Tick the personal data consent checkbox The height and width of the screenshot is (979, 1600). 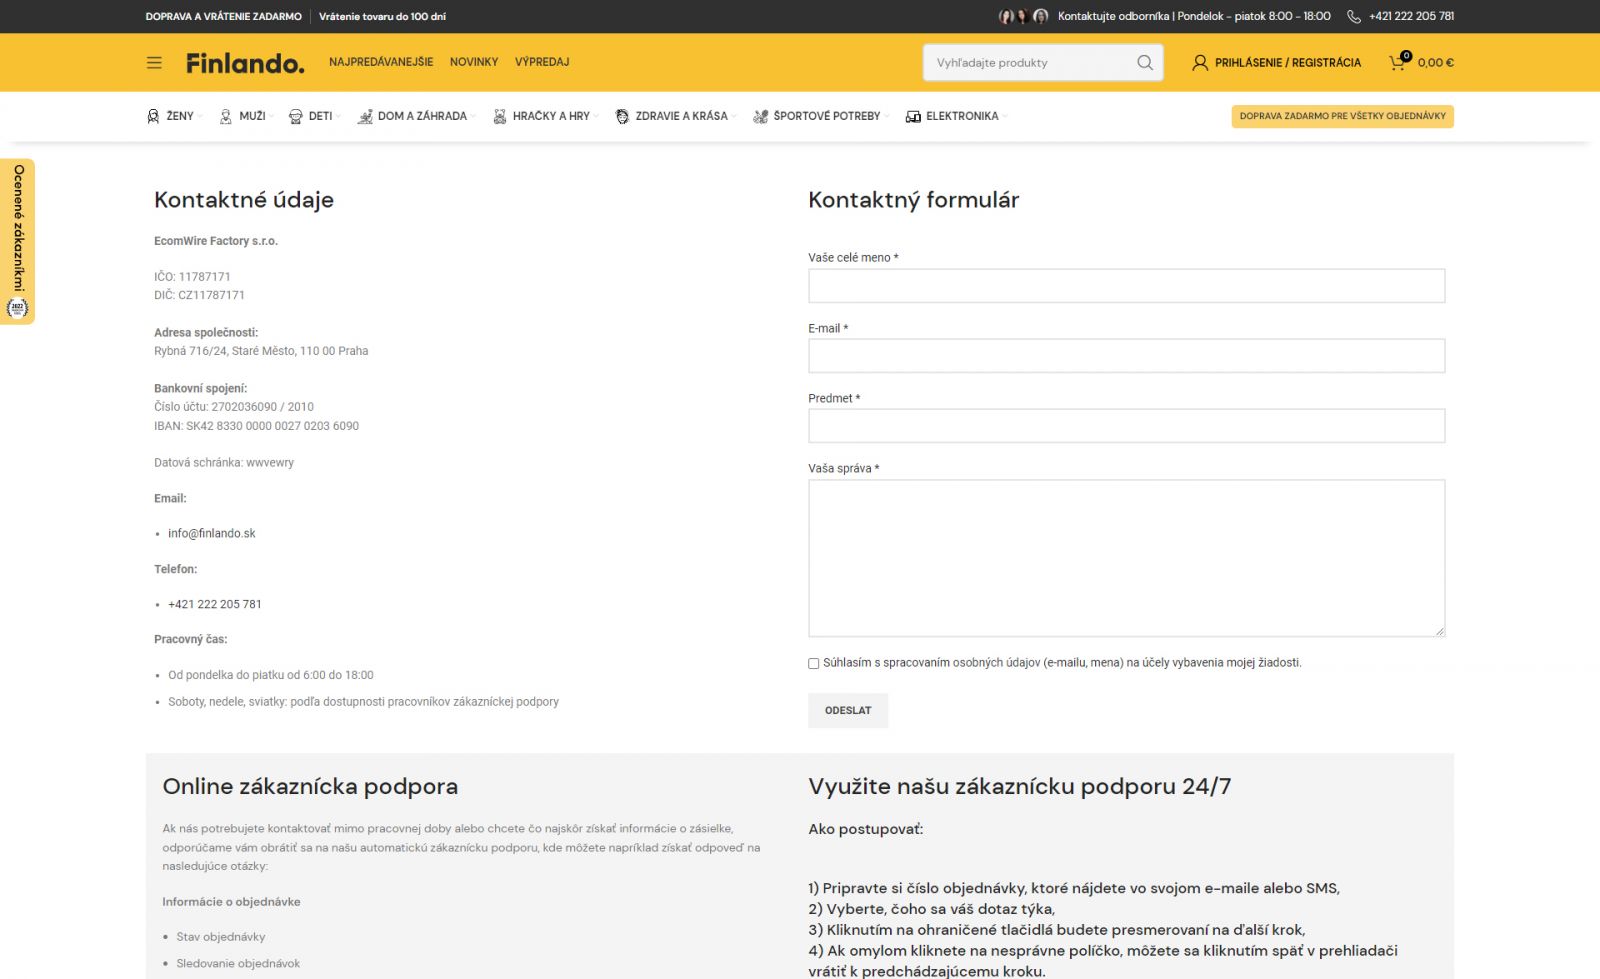coord(814,663)
